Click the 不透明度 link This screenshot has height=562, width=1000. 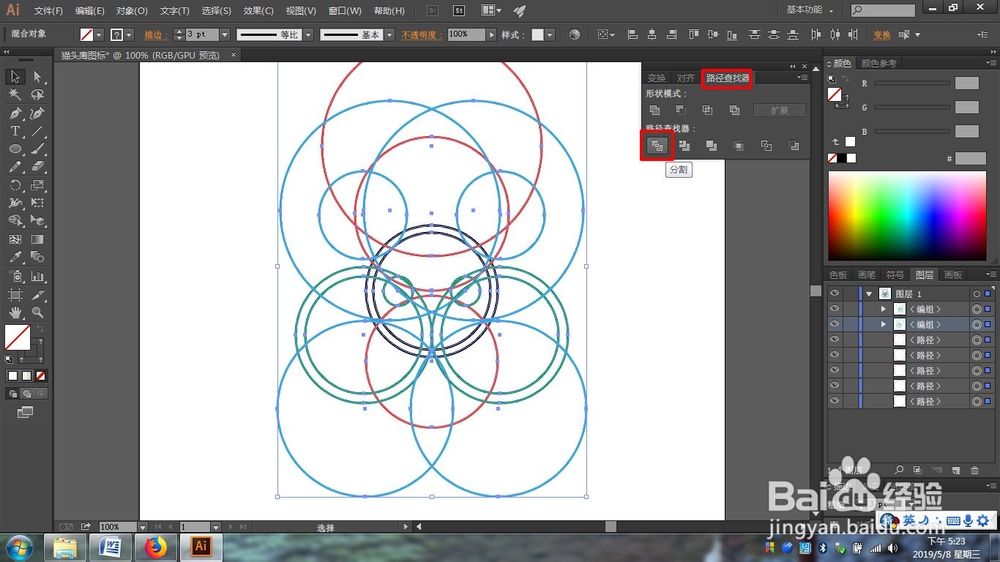point(421,35)
